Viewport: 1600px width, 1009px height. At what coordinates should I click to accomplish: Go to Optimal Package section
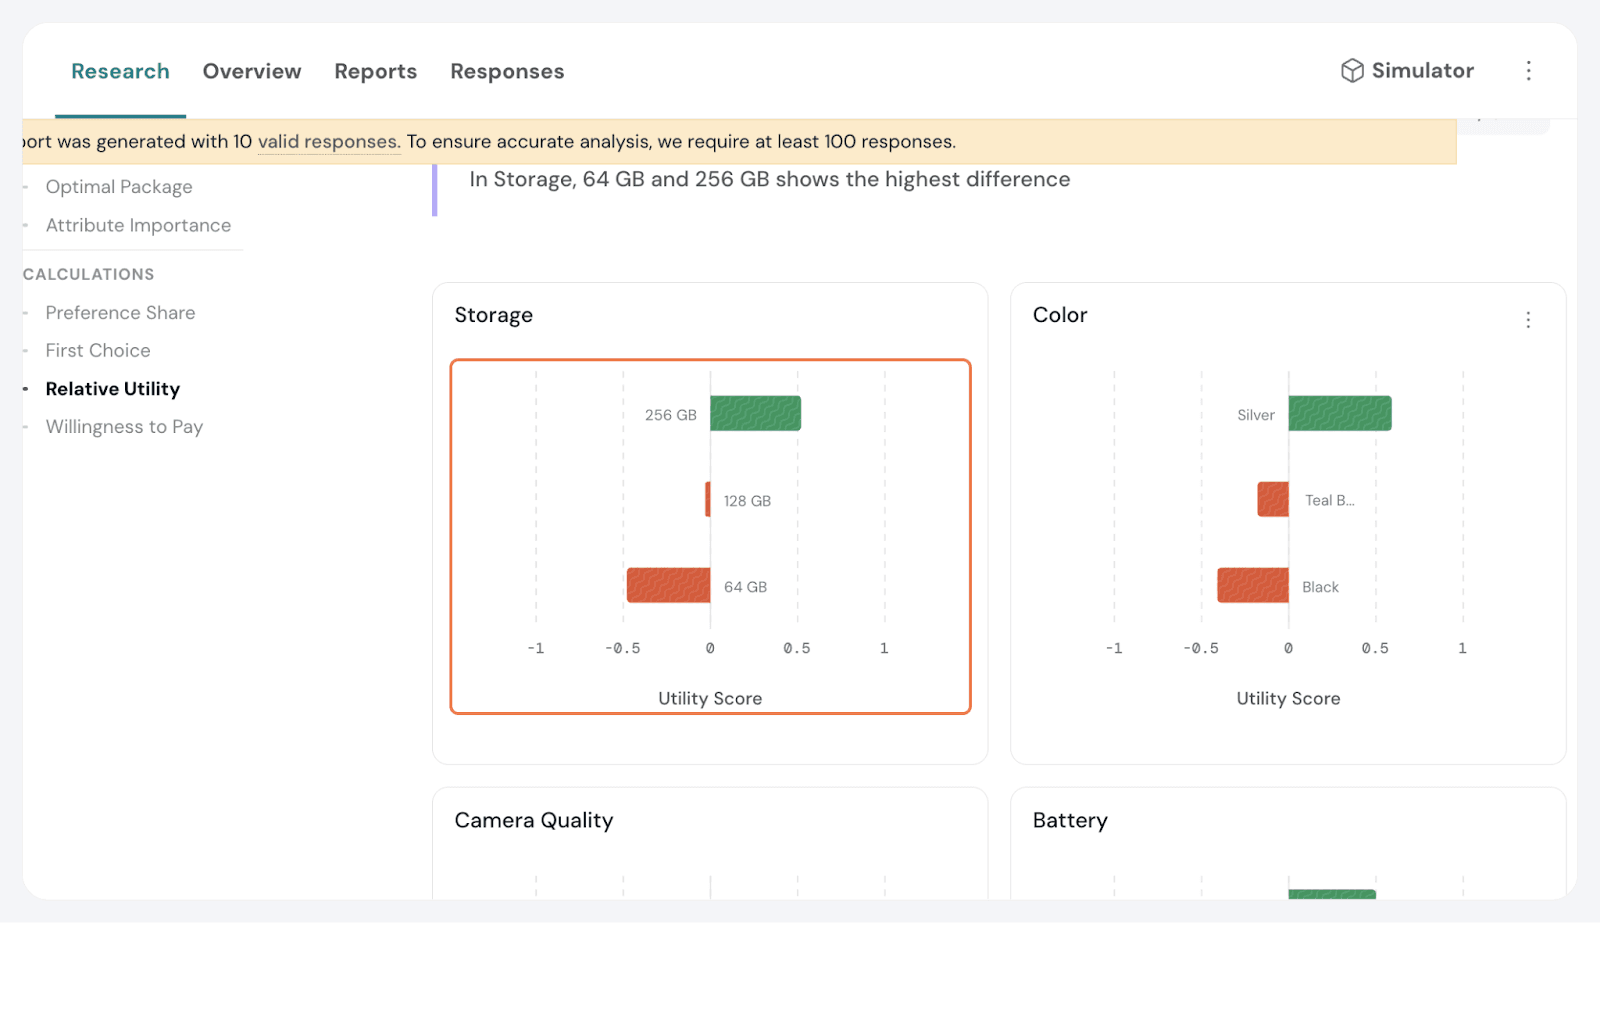point(119,187)
